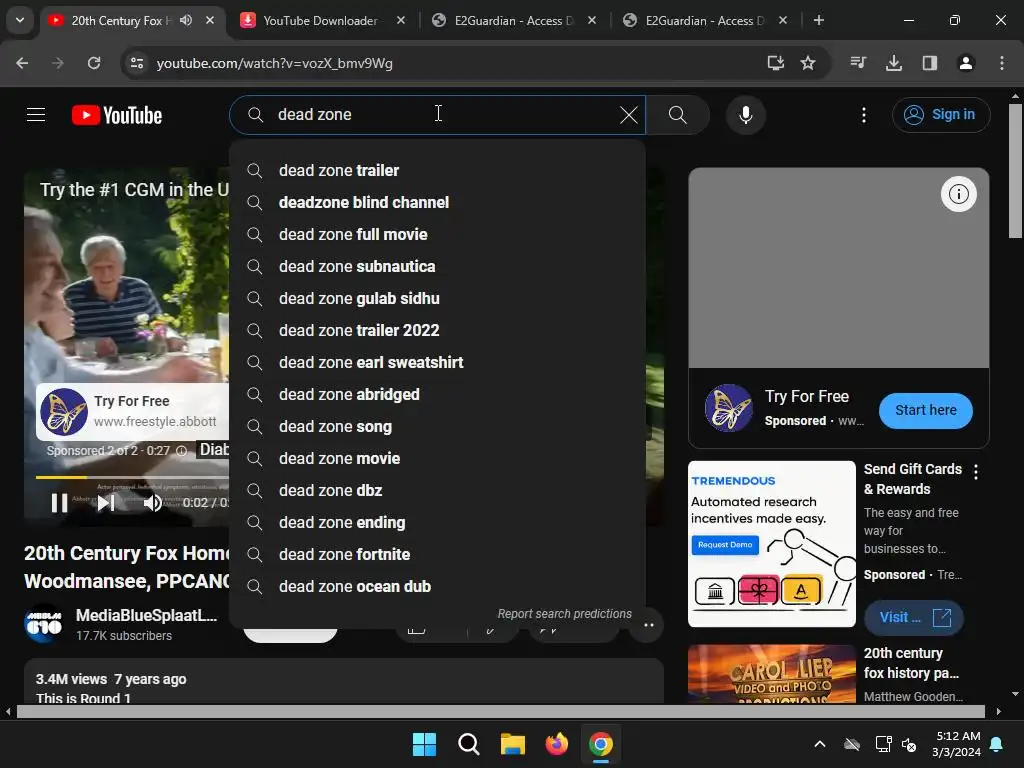Viewport: 1024px width, 768px height.
Task: Skip to next video in player
Action: coord(106,503)
